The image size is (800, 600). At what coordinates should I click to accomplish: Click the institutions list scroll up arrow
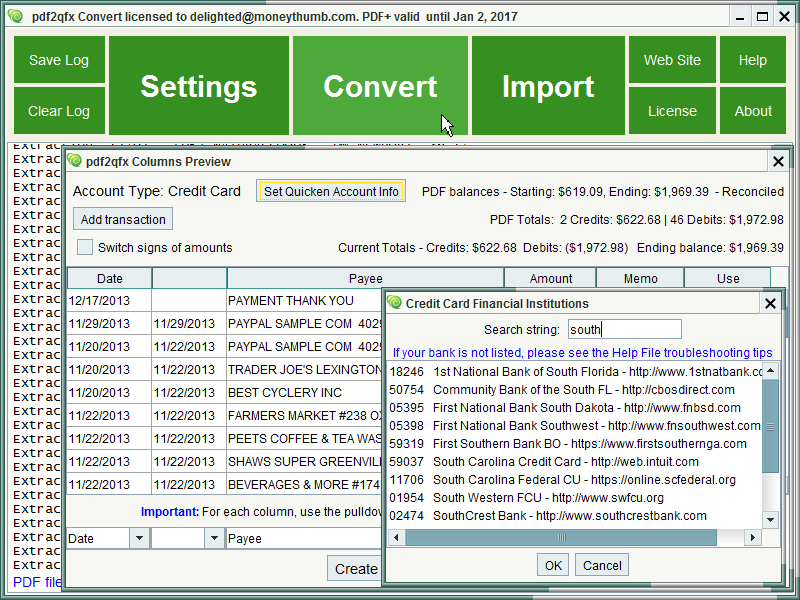(x=770, y=370)
